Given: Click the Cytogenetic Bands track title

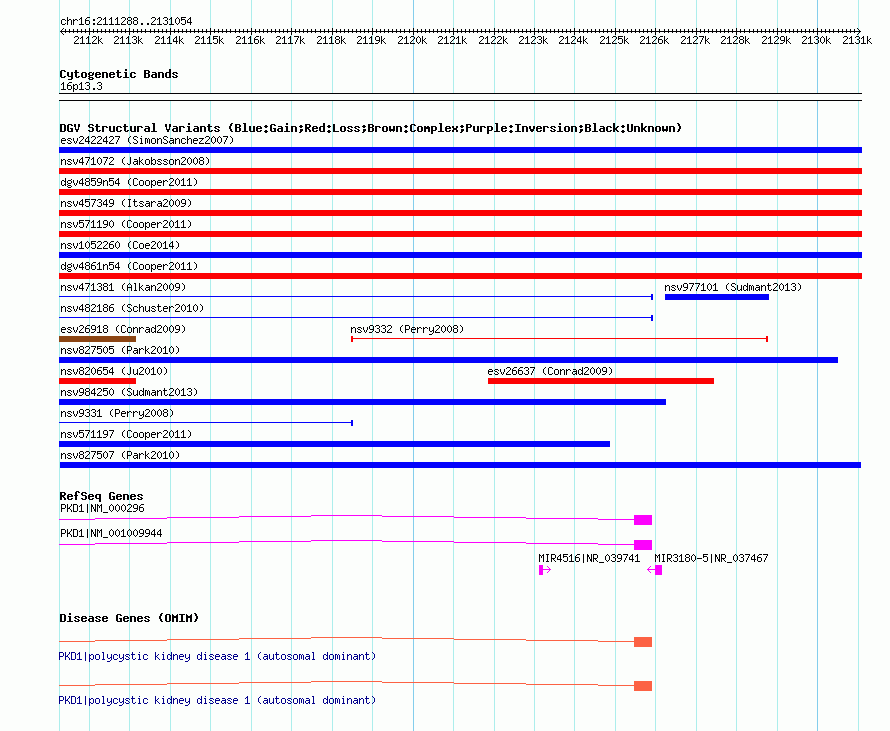Looking at the screenshot, I should [119, 74].
